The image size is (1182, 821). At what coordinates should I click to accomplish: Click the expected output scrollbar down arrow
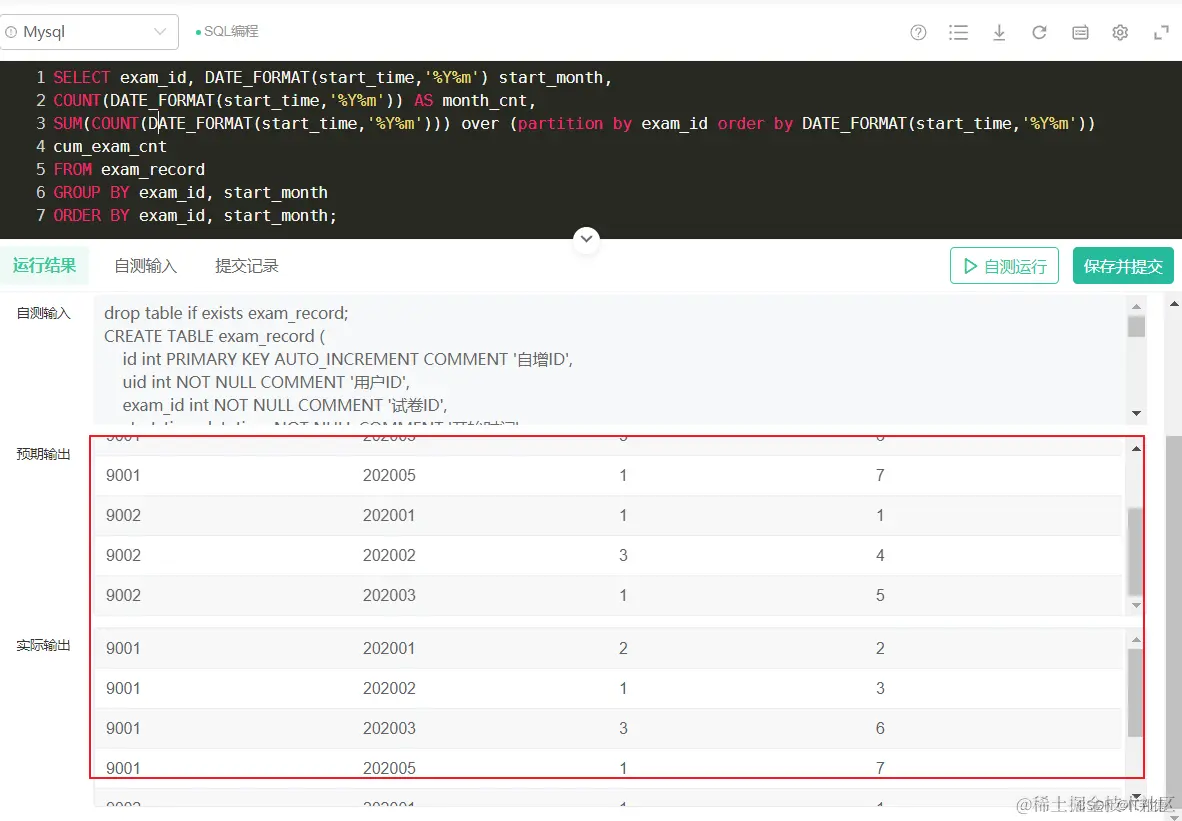[1137, 605]
